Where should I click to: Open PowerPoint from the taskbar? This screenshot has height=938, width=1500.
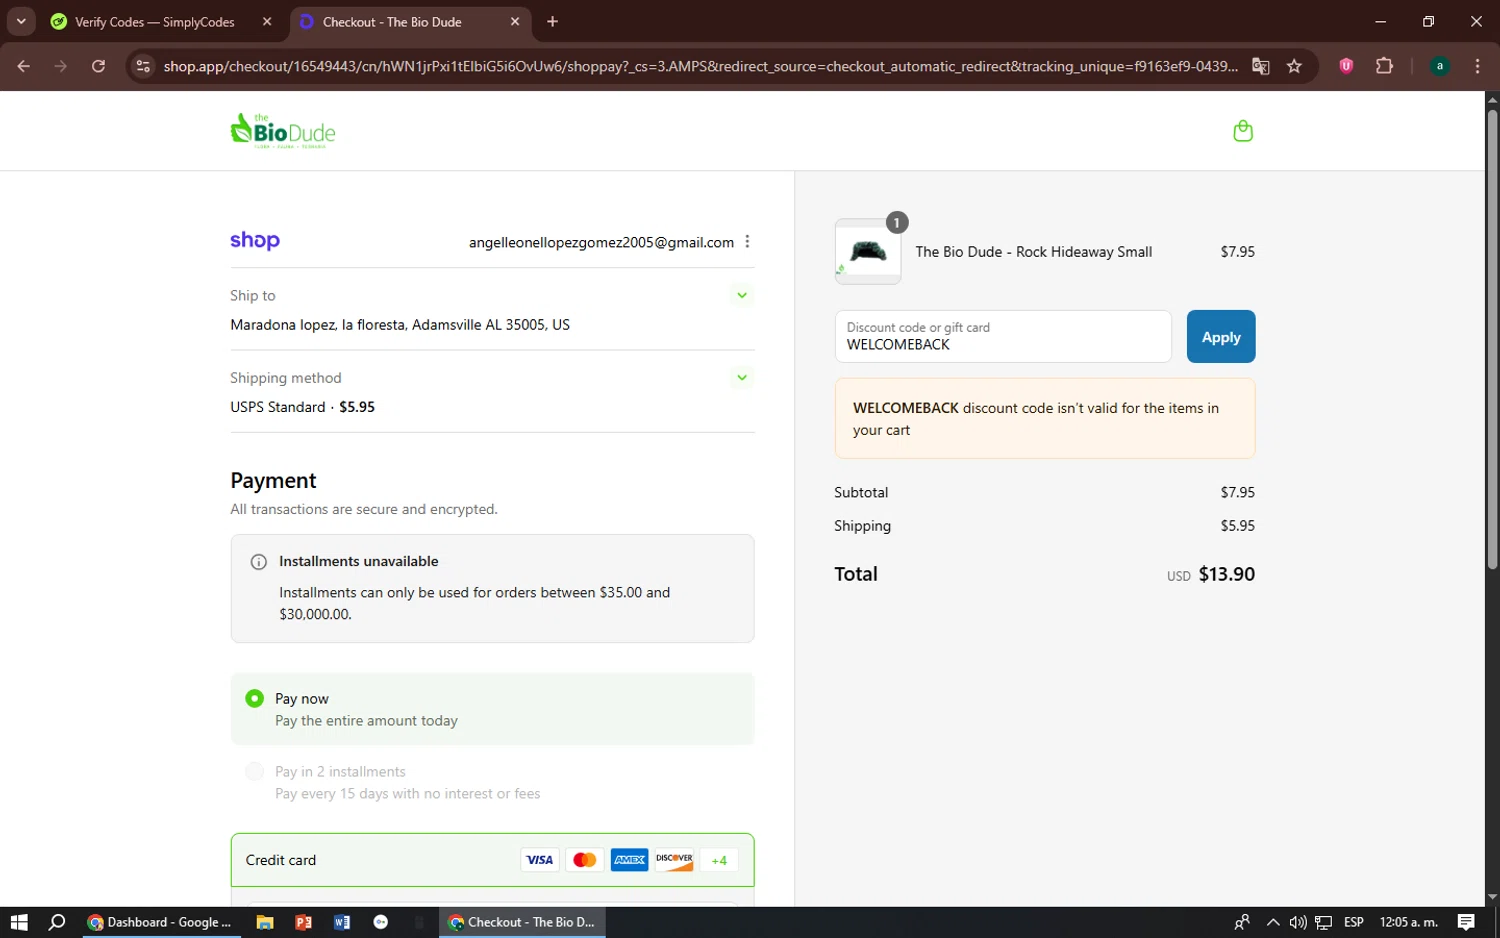tap(303, 922)
